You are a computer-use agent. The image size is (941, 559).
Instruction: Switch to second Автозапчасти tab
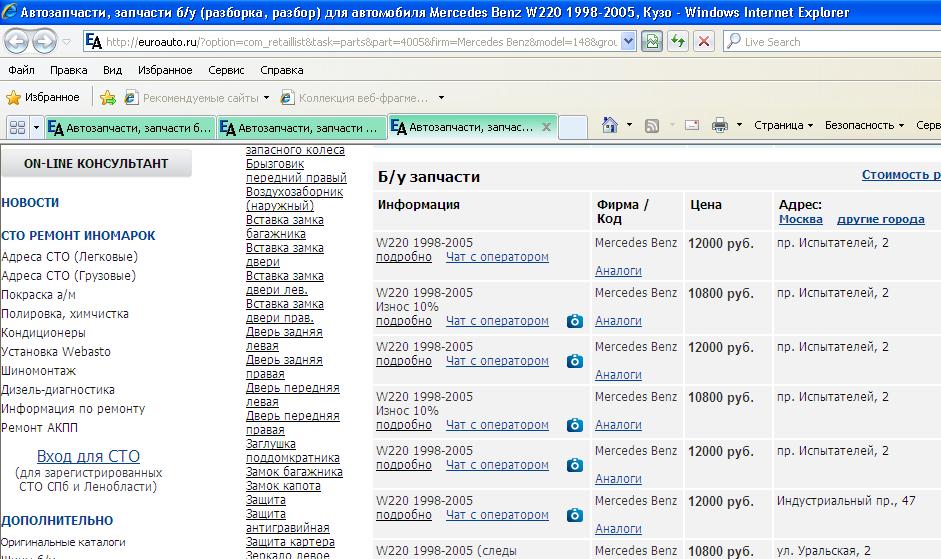point(301,128)
